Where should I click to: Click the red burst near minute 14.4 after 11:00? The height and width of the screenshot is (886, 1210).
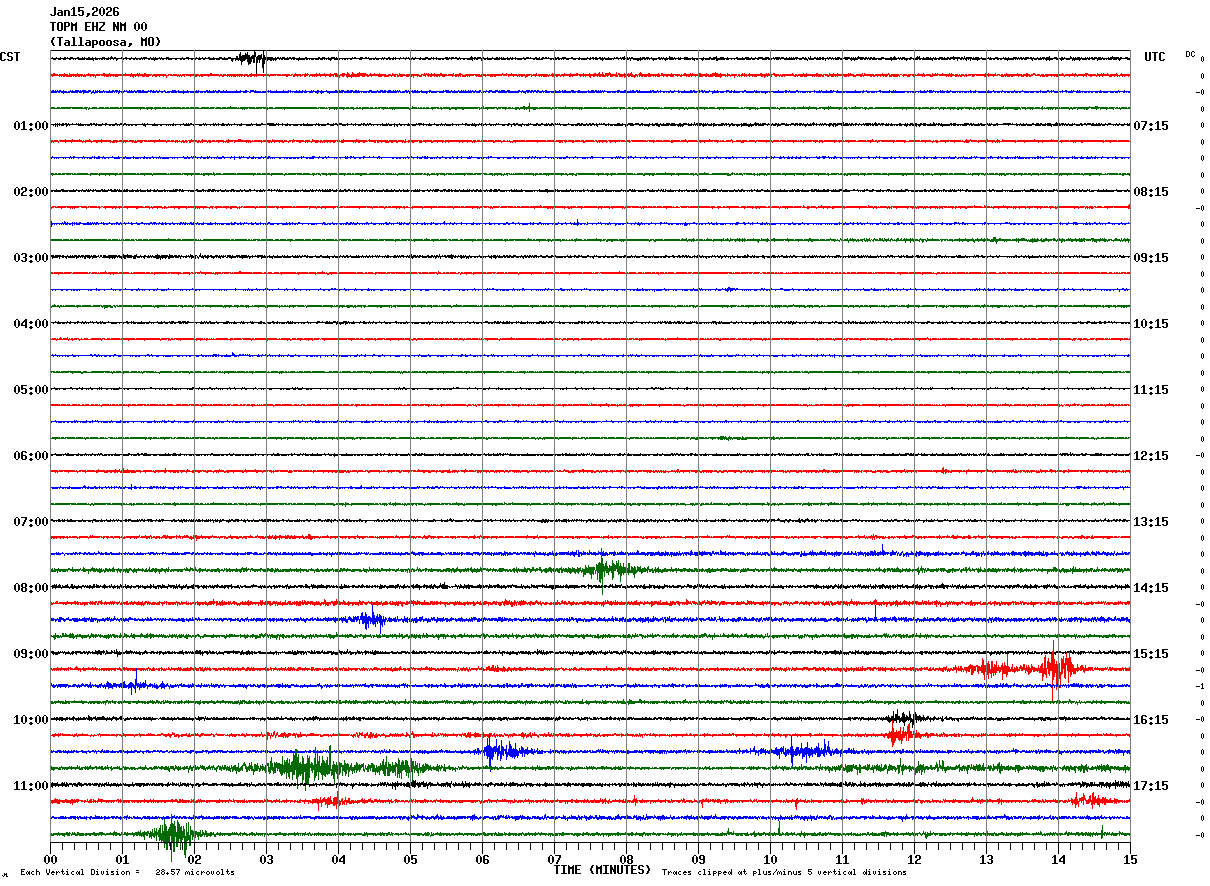click(x=1090, y=799)
